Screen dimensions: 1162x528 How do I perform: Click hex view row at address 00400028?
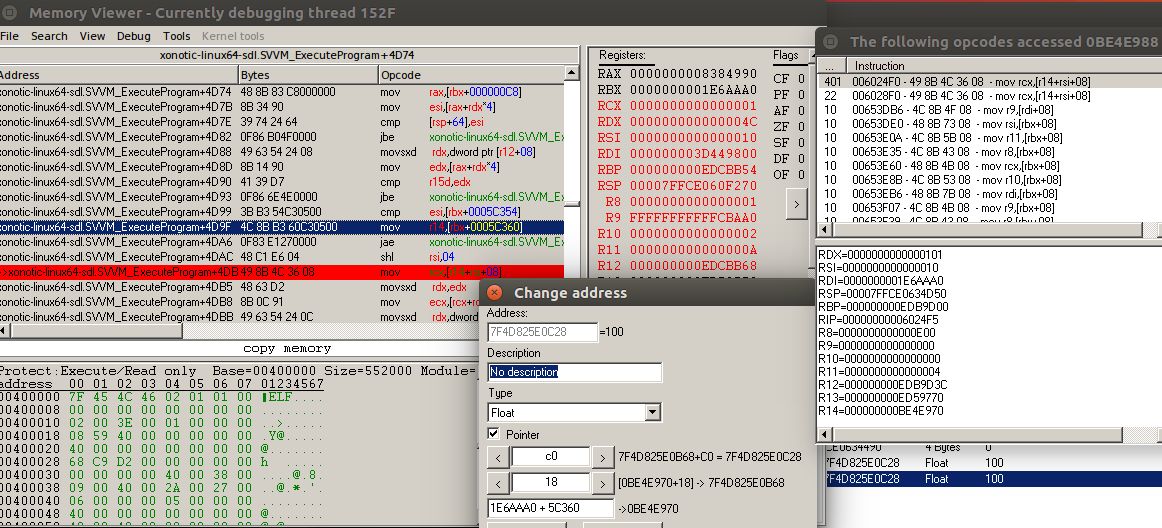pos(162,461)
